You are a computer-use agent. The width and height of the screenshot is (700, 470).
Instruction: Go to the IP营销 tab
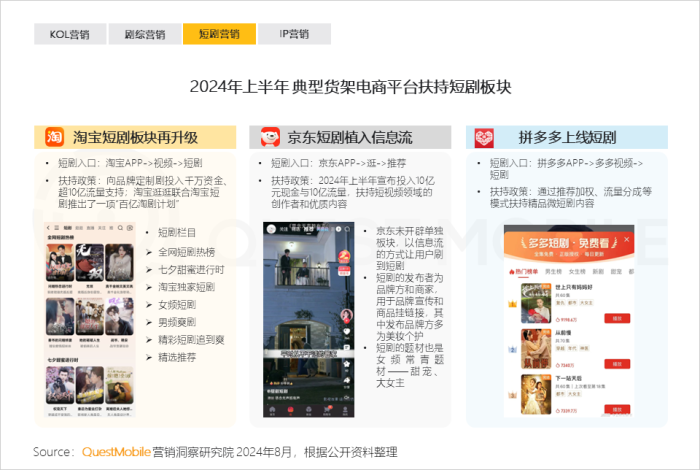pyautogui.click(x=287, y=34)
